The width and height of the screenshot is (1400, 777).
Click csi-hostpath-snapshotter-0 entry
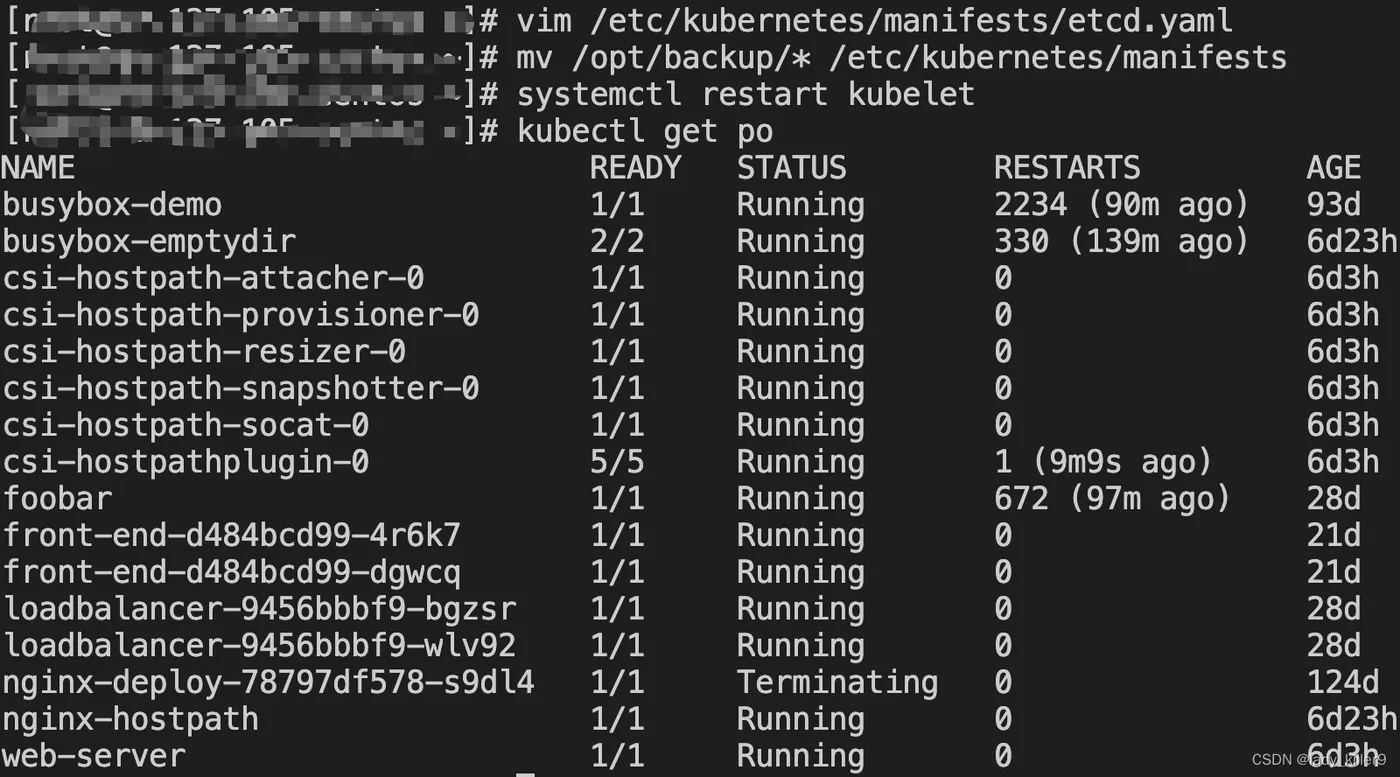click(241, 388)
